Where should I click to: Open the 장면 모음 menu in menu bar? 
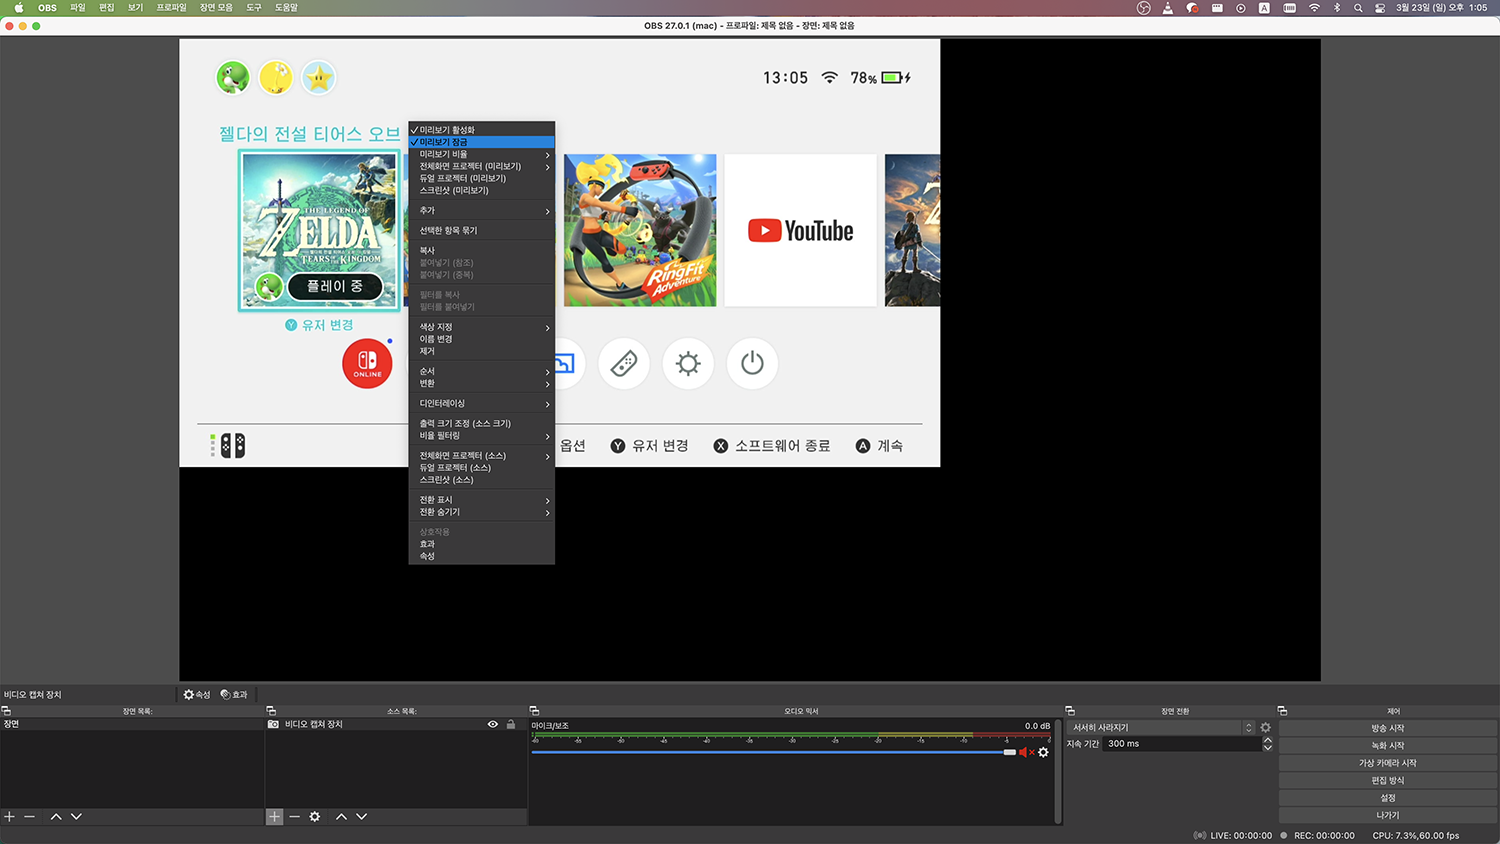coord(215,7)
